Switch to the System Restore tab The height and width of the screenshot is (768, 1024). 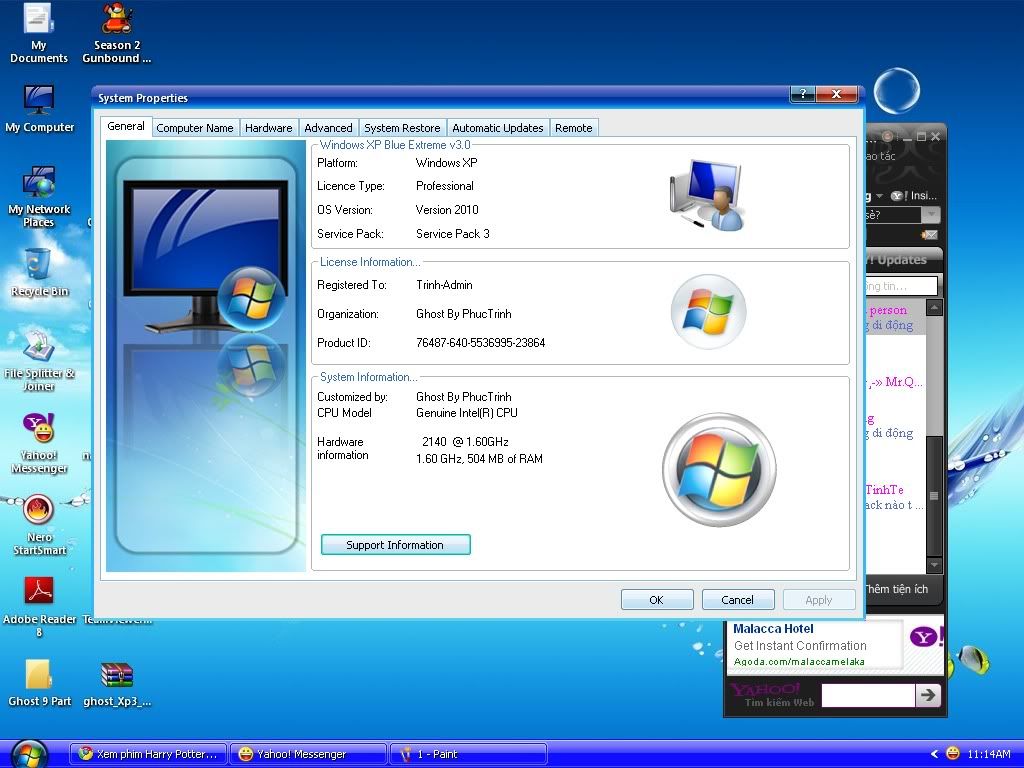(x=402, y=128)
